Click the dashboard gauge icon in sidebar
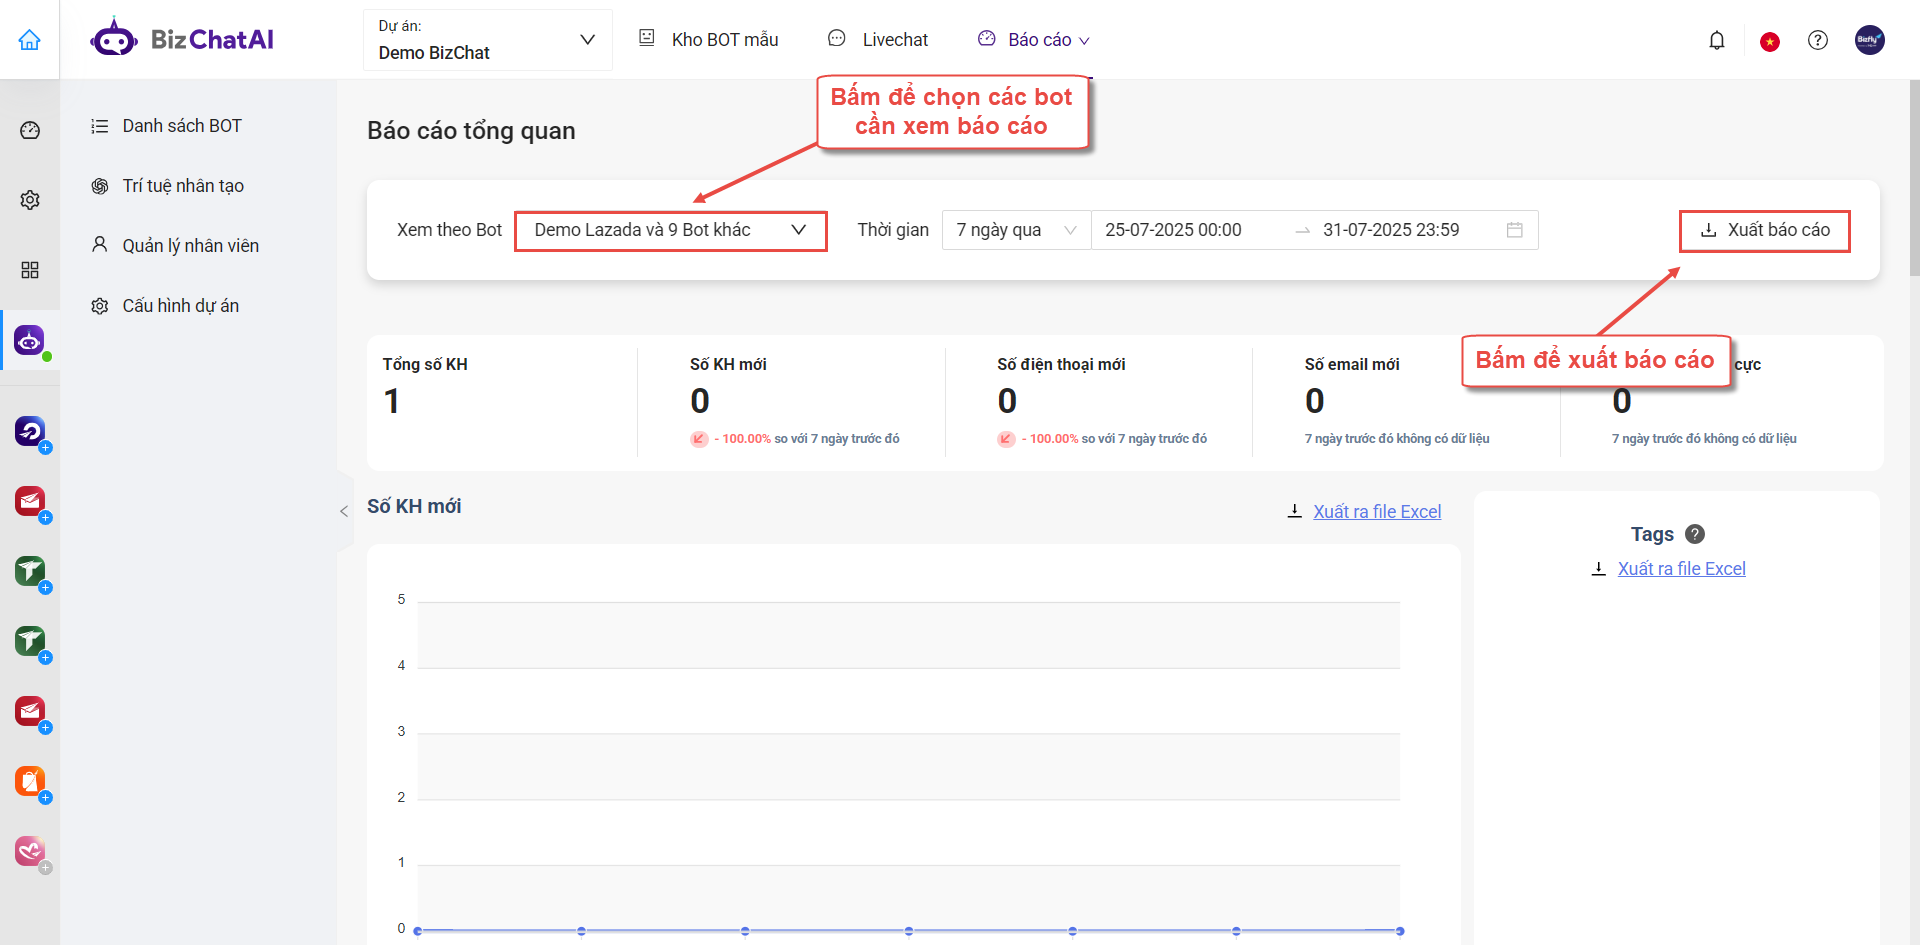 pyautogui.click(x=30, y=131)
